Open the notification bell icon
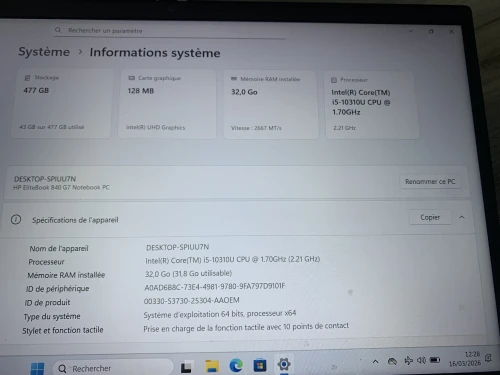The image size is (500, 375). tap(488, 358)
